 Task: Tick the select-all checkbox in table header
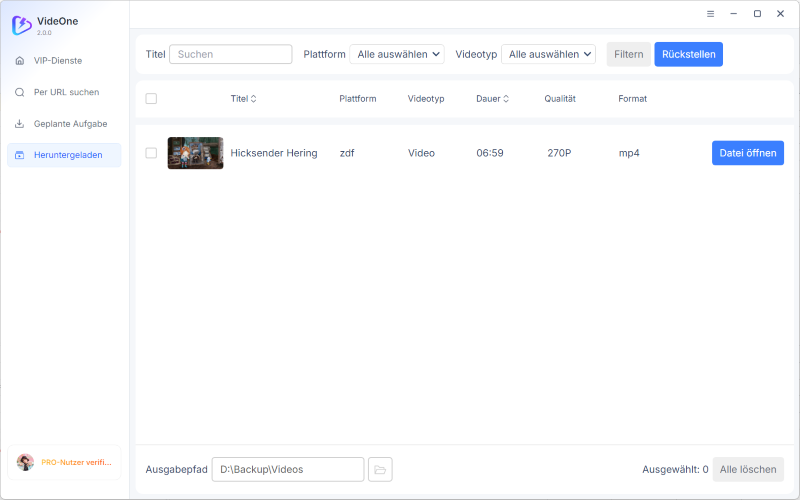click(x=151, y=98)
